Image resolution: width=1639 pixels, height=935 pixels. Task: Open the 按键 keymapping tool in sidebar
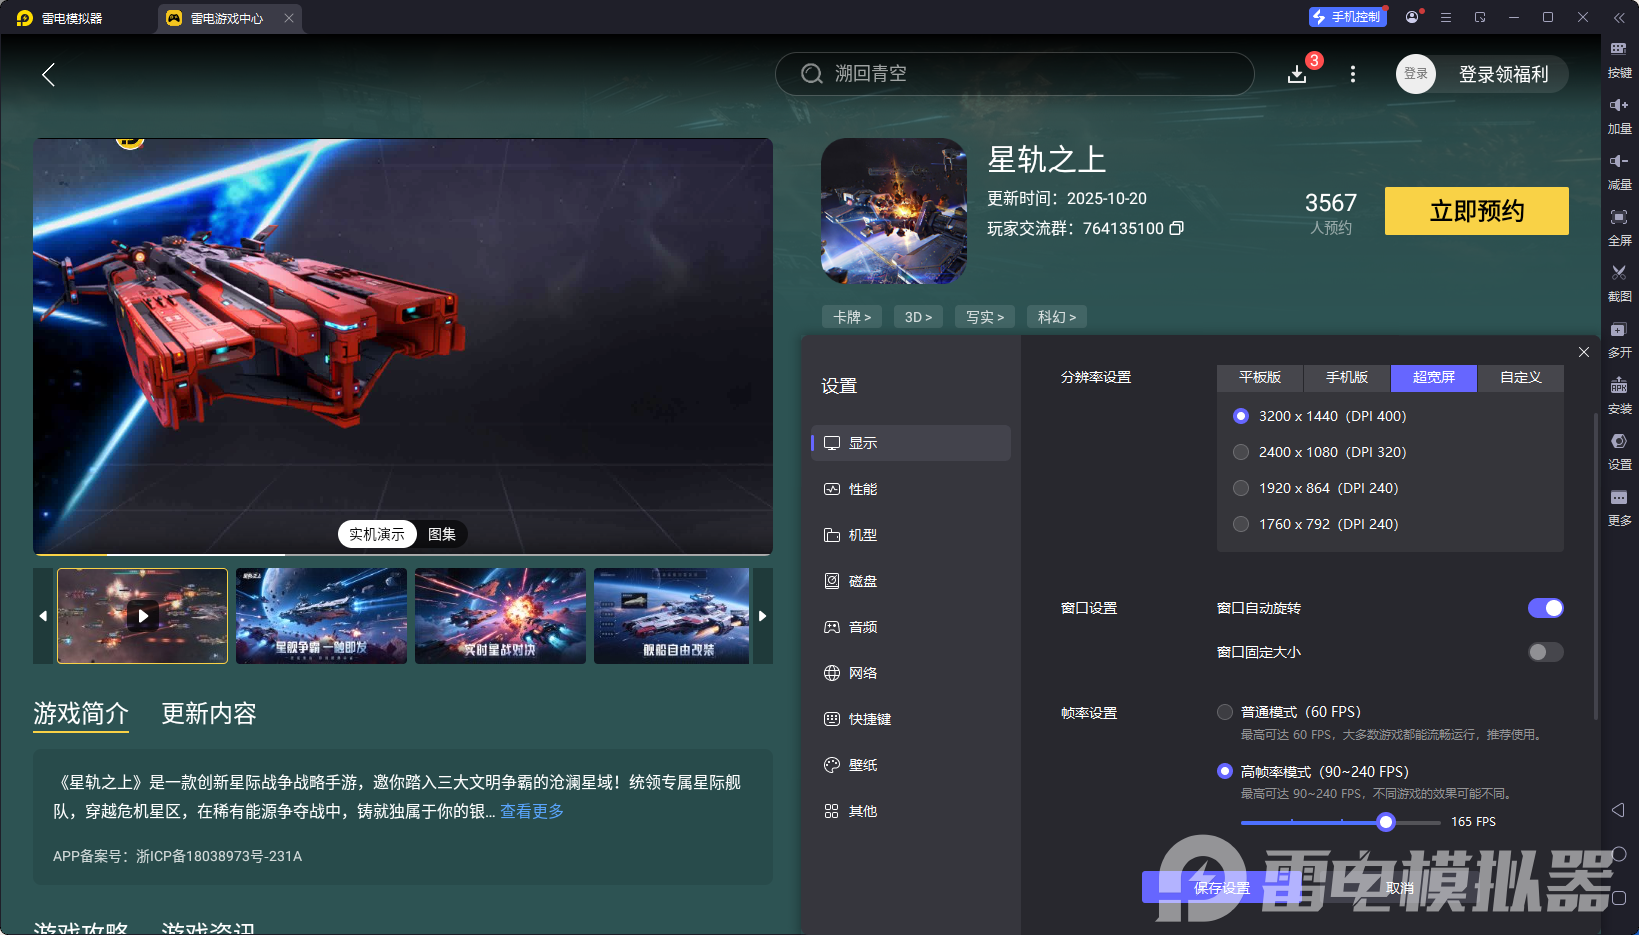(x=1619, y=59)
